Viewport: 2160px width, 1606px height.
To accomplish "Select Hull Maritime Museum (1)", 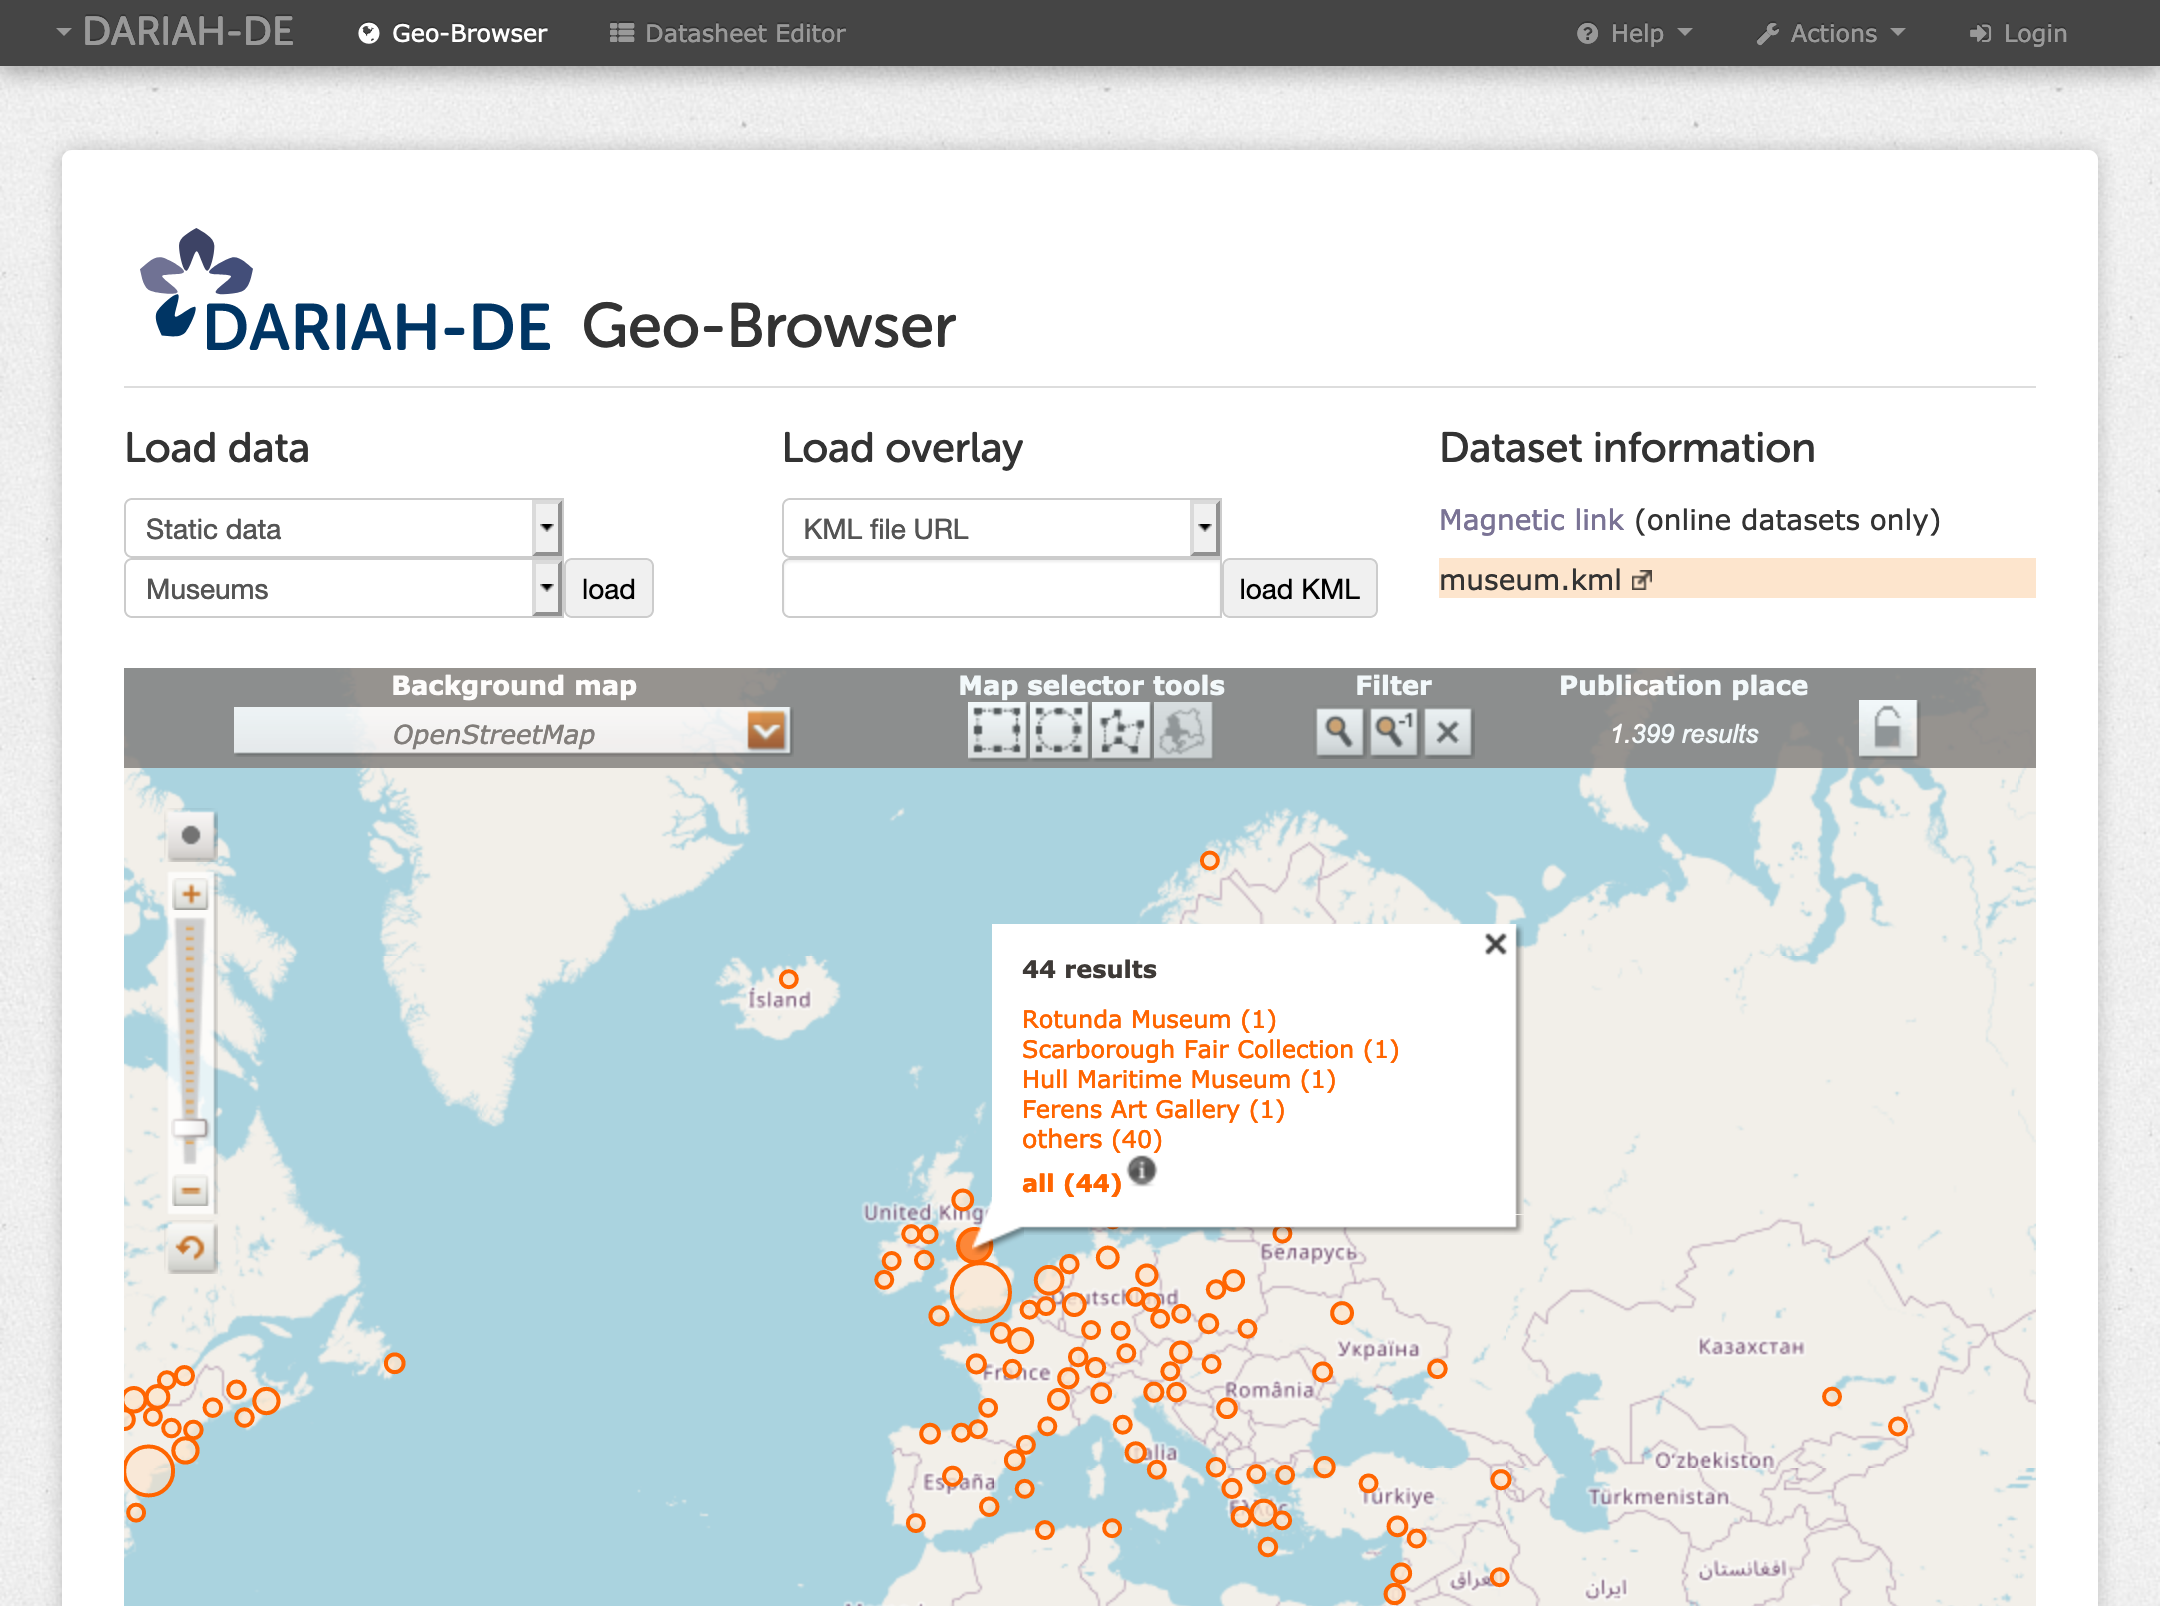I will 1179,1079.
